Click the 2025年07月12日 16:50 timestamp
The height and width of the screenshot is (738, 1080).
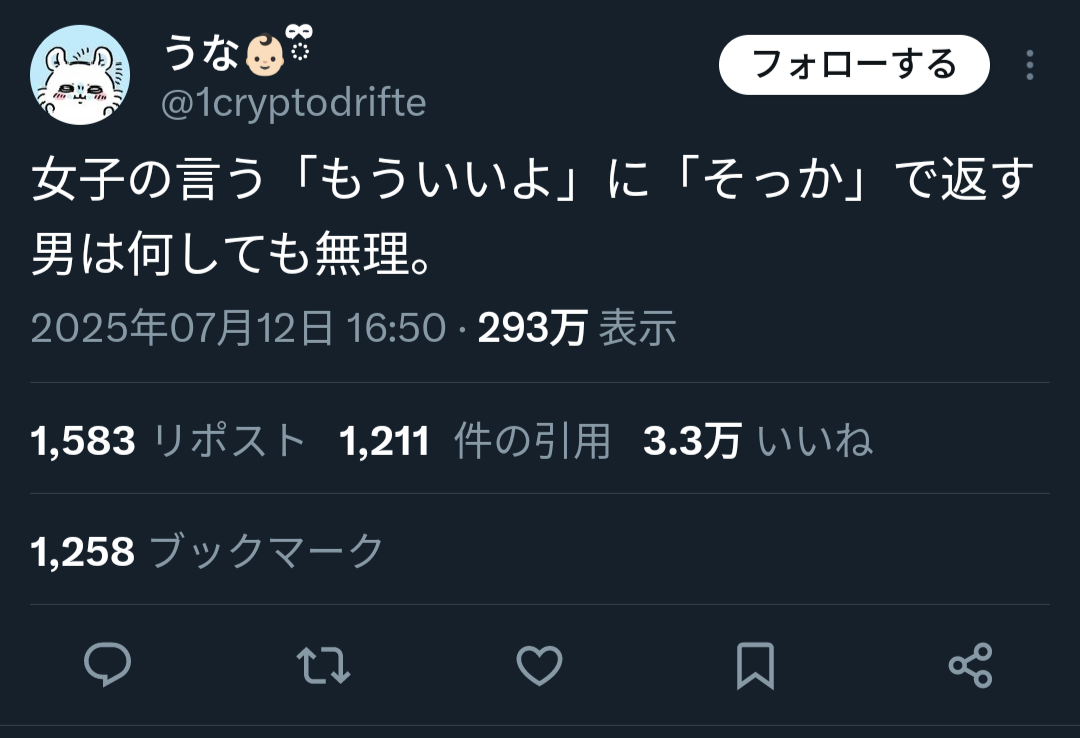tap(238, 327)
